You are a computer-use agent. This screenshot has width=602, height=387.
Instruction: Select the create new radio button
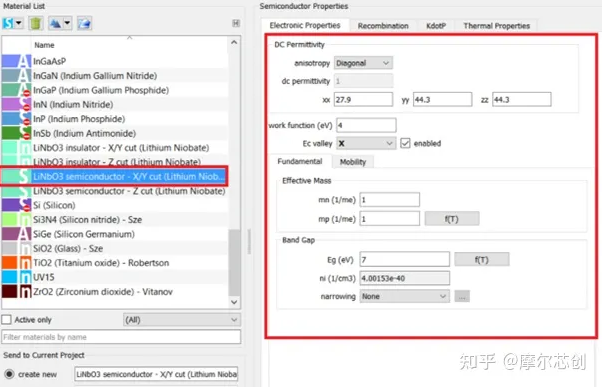(9, 374)
